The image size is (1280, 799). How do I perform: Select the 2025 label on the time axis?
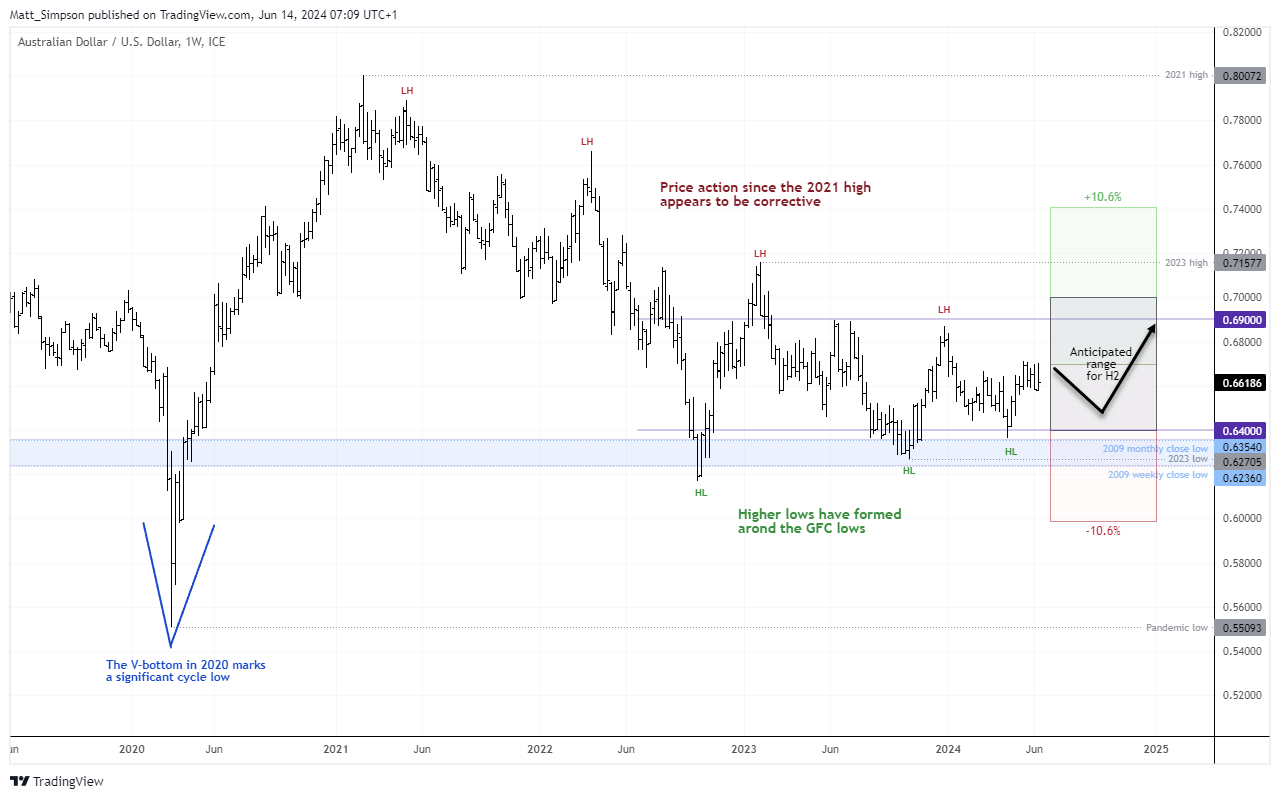1158,748
